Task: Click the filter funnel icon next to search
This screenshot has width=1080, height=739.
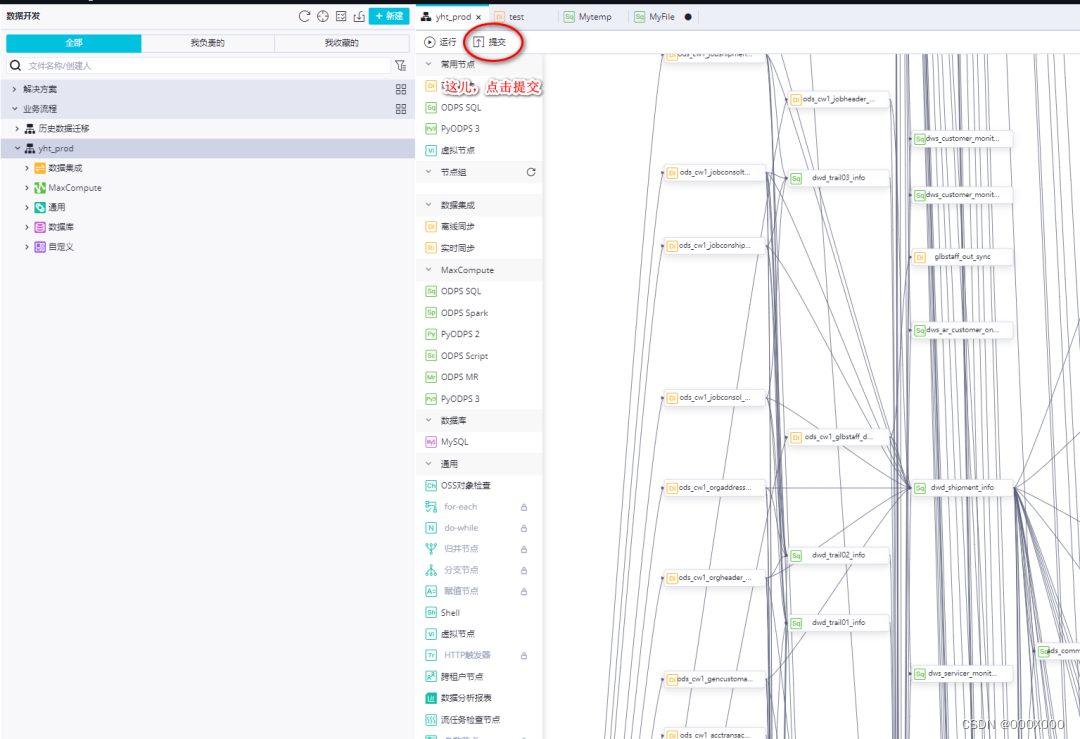Action: pyautogui.click(x=401, y=65)
